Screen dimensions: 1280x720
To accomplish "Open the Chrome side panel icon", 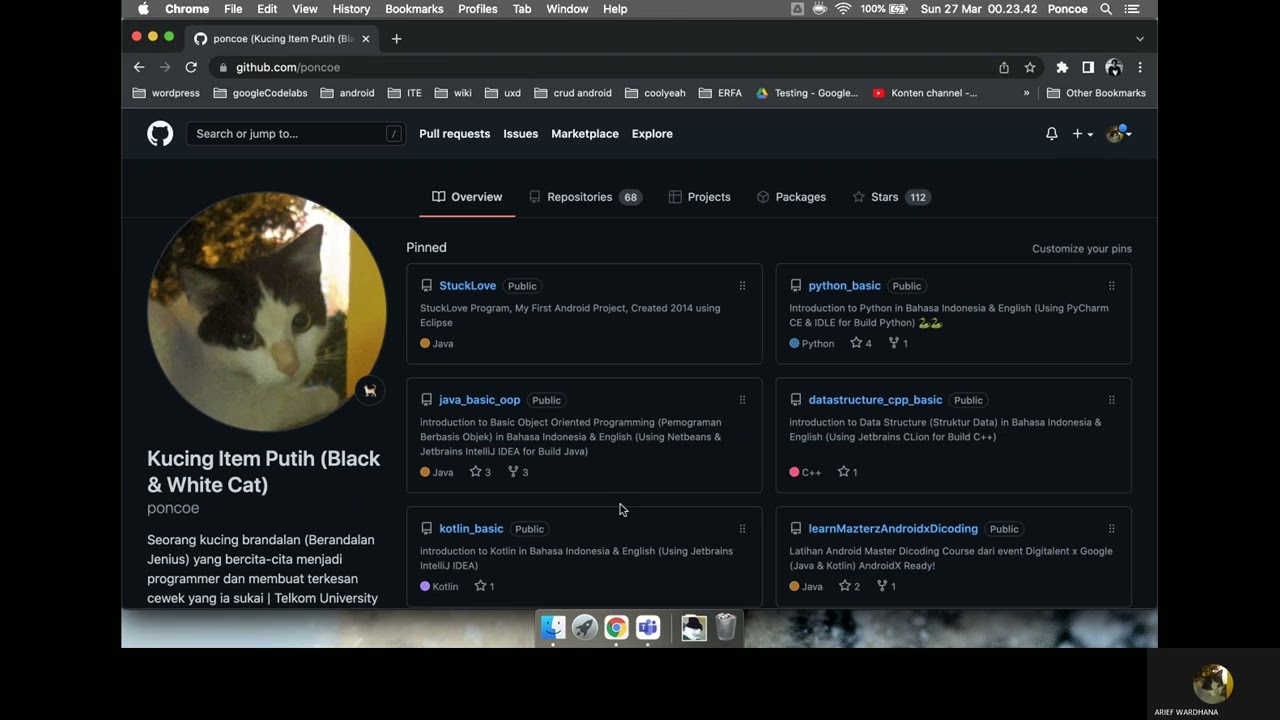I will click(1088, 67).
